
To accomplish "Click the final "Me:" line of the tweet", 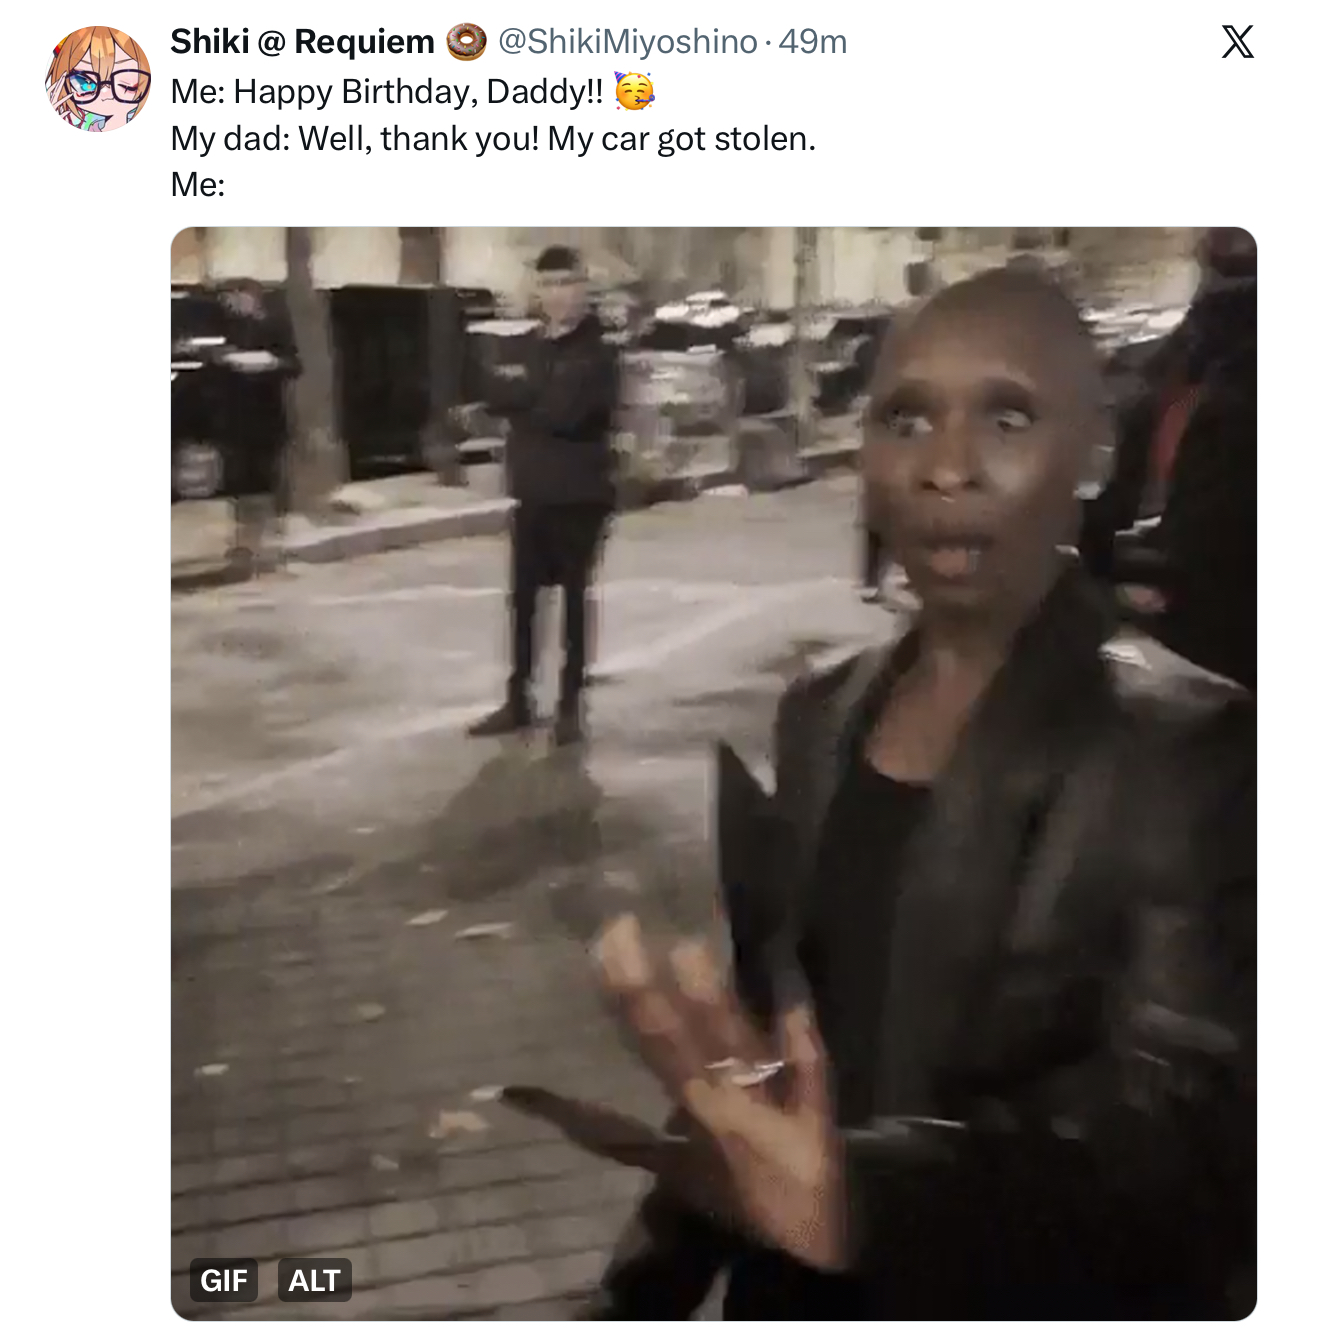I will 198,185.
